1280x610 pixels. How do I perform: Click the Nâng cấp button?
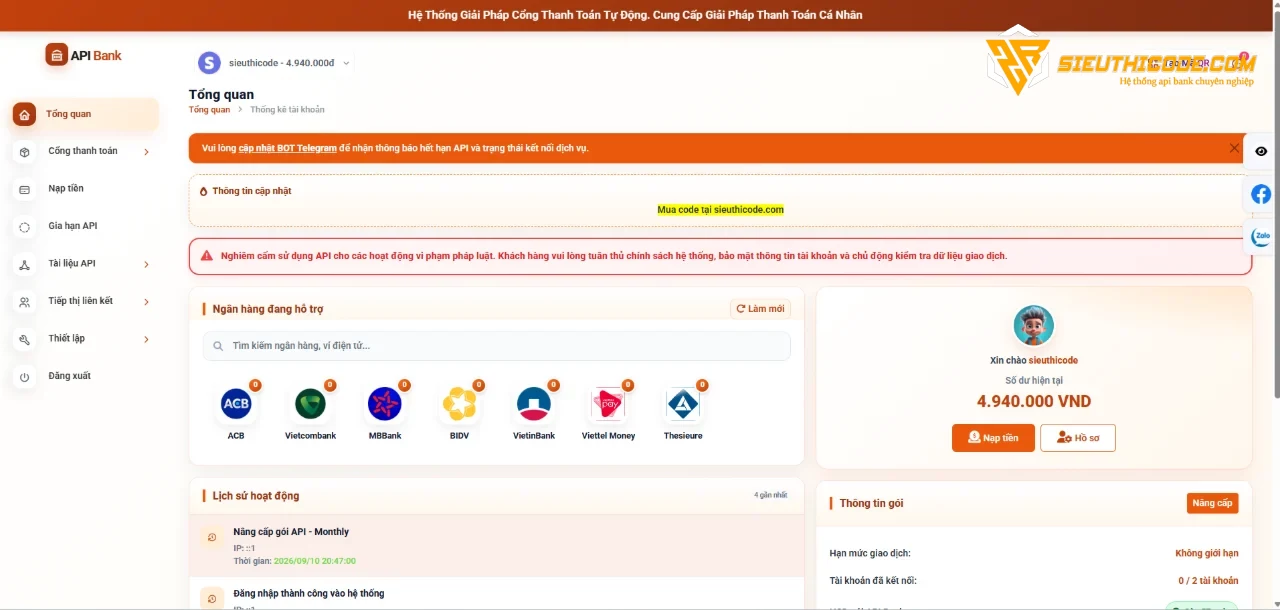[1212, 503]
